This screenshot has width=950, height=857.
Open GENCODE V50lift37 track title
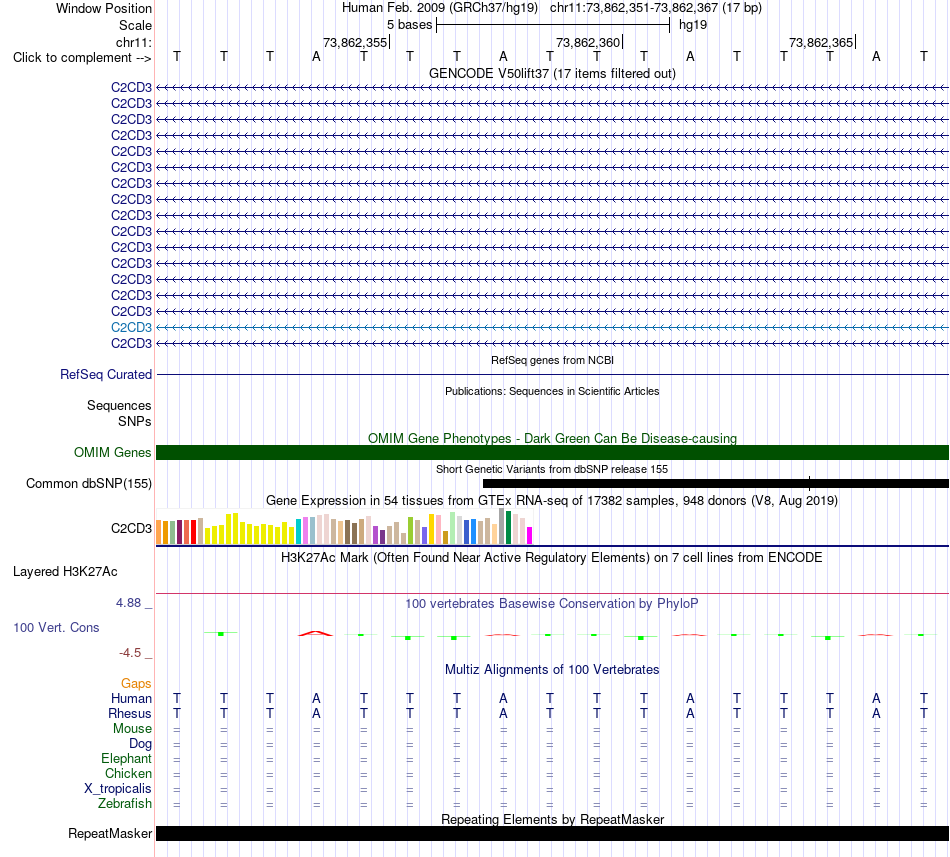pyautogui.click(x=552, y=73)
